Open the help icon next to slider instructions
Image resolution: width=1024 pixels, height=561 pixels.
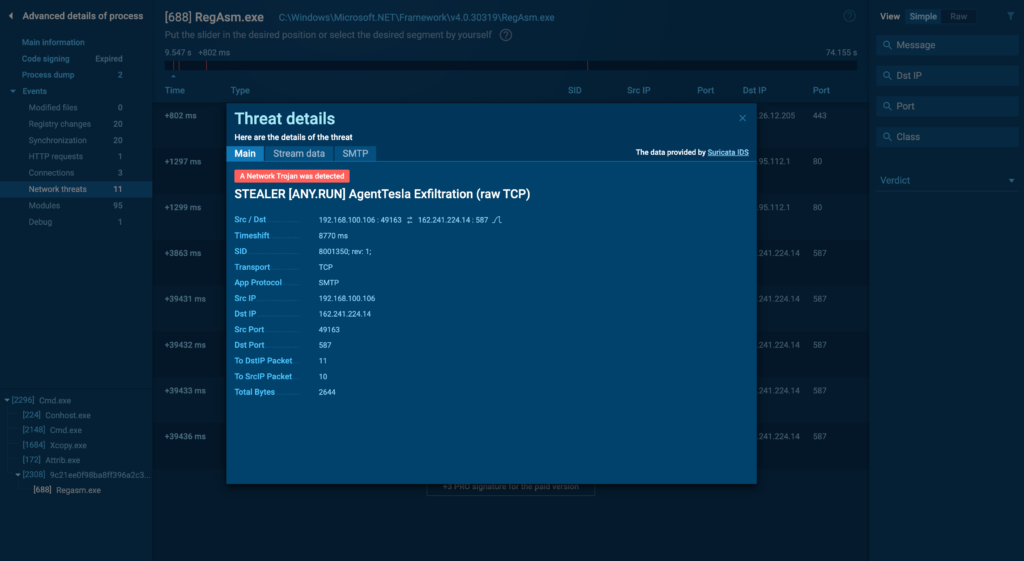pyautogui.click(x=505, y=35)
